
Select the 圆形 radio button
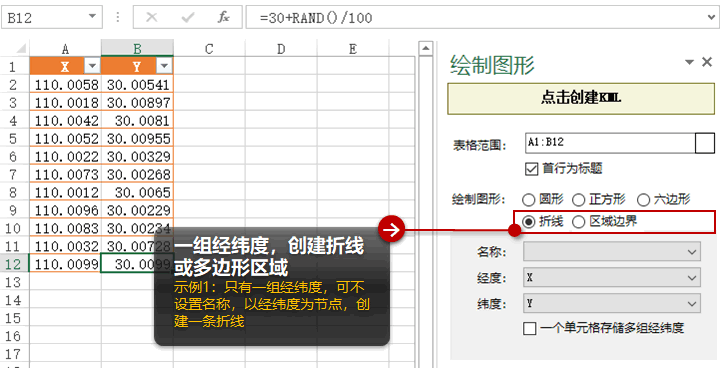(529, 199)
